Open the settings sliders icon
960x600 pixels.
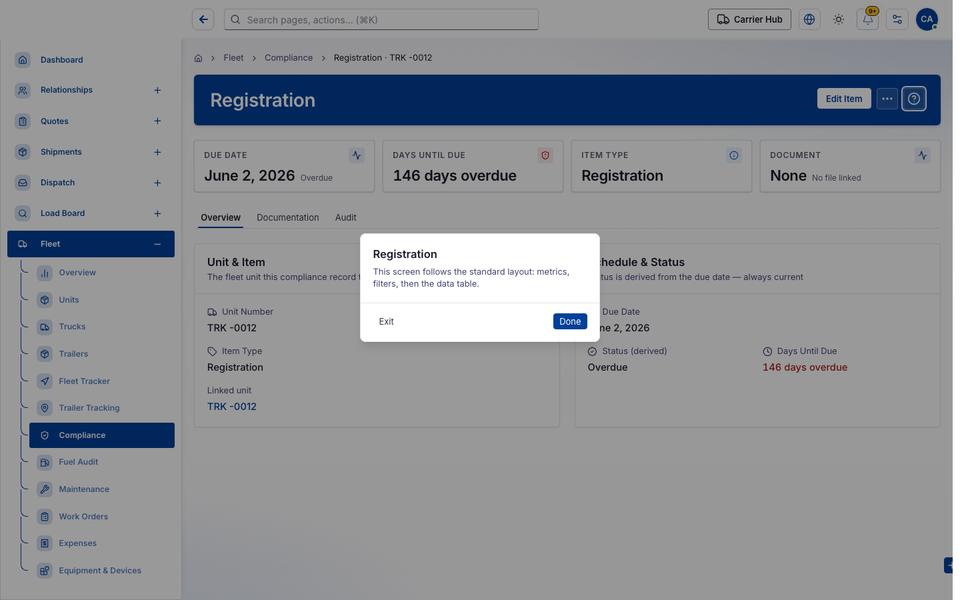[897, 20]
